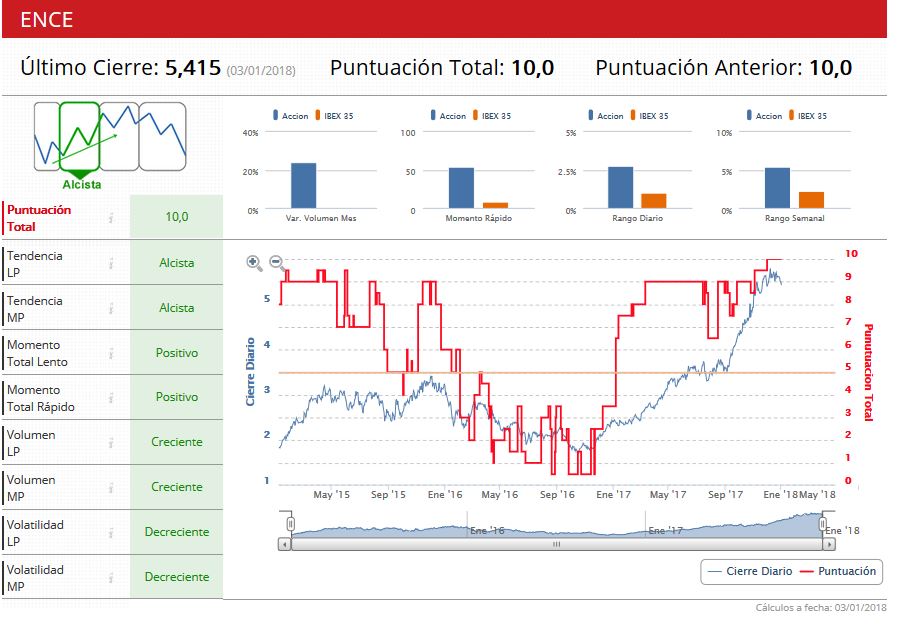Click the Último Cierre value 5,415
Image resolution: width=899 pixels, height=626 pixels.
point(193,68)
